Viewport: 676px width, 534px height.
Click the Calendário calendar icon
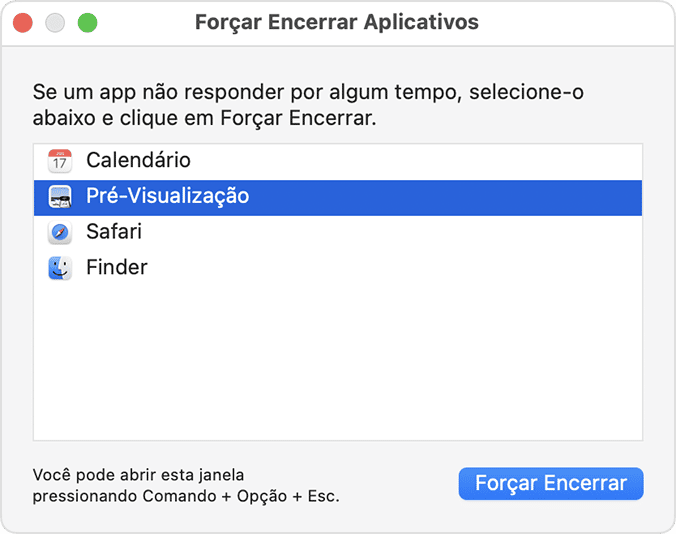60,160
